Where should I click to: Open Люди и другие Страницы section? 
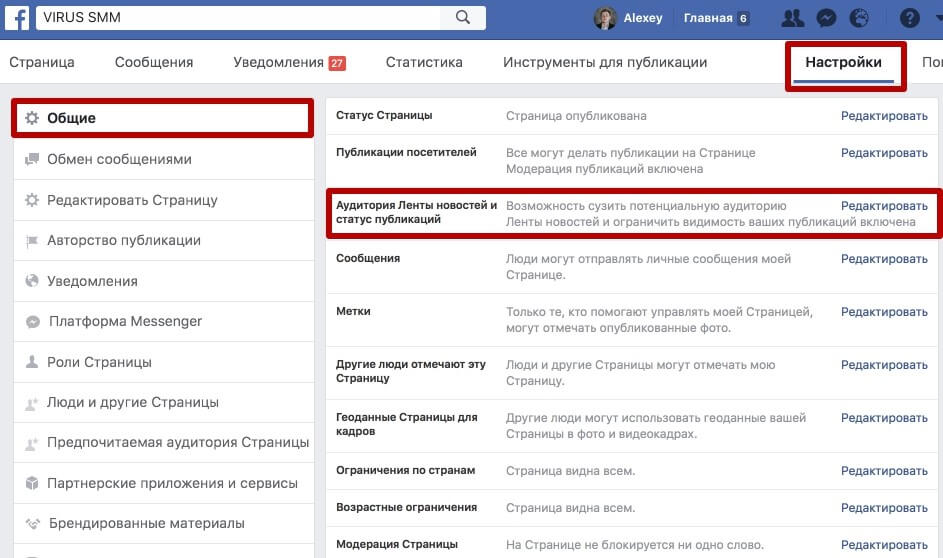pyautogui.click(x=164, y=402)
